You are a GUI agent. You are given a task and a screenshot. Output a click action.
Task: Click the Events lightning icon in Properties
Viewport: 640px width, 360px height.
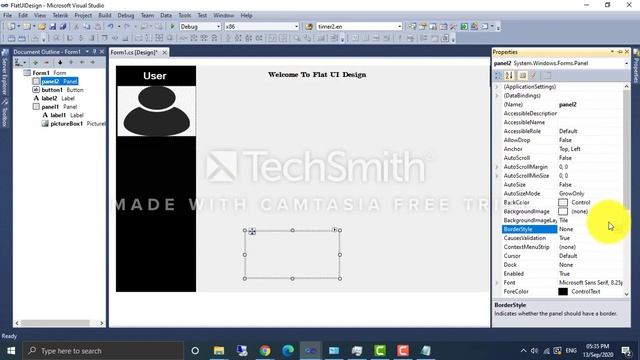(x=533, y=76)
